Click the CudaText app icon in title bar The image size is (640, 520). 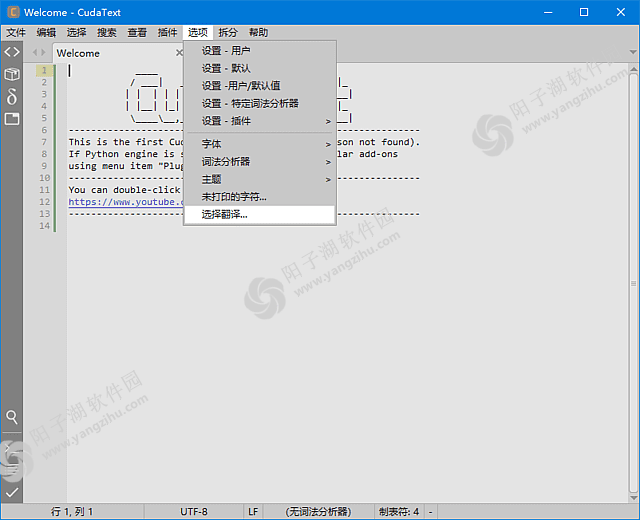coord(13,12)
